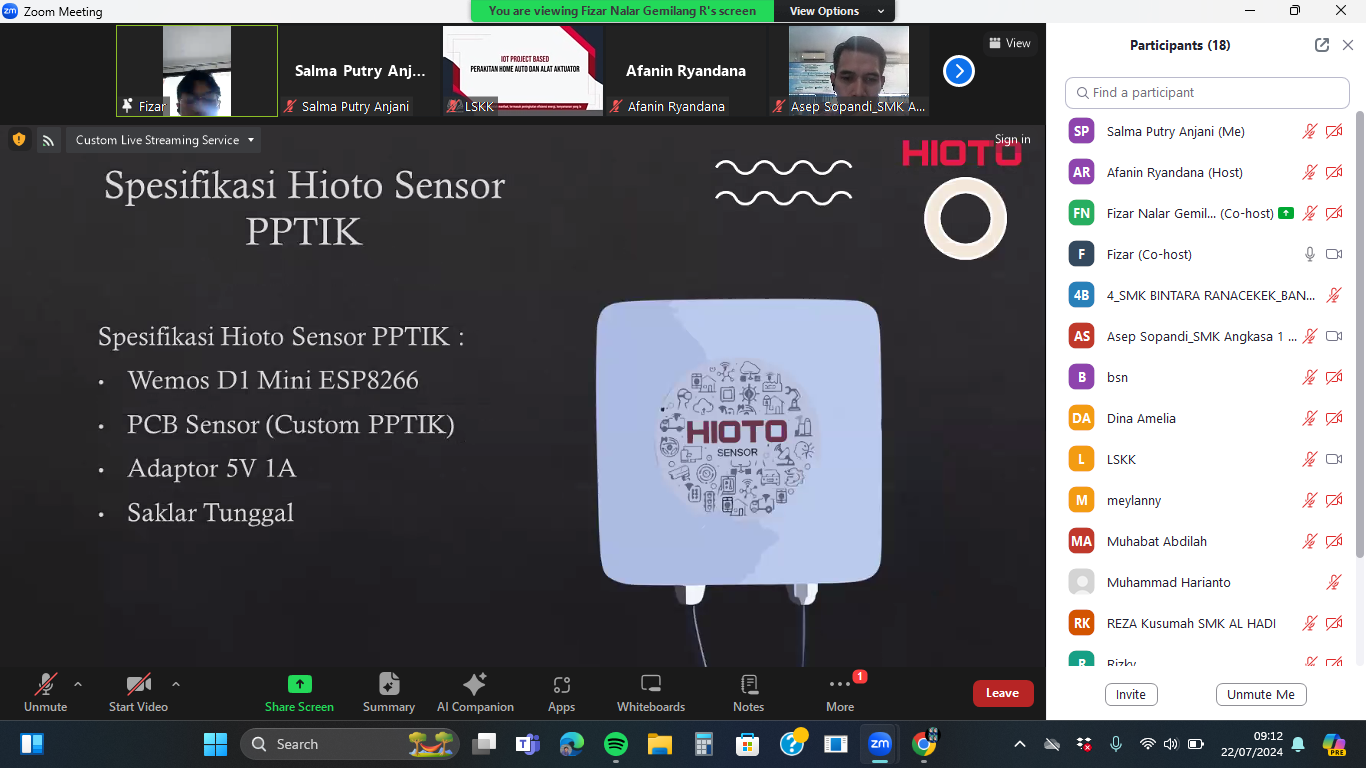
Task: Show hidden icons in system tray
Action: coord(1019,745)
